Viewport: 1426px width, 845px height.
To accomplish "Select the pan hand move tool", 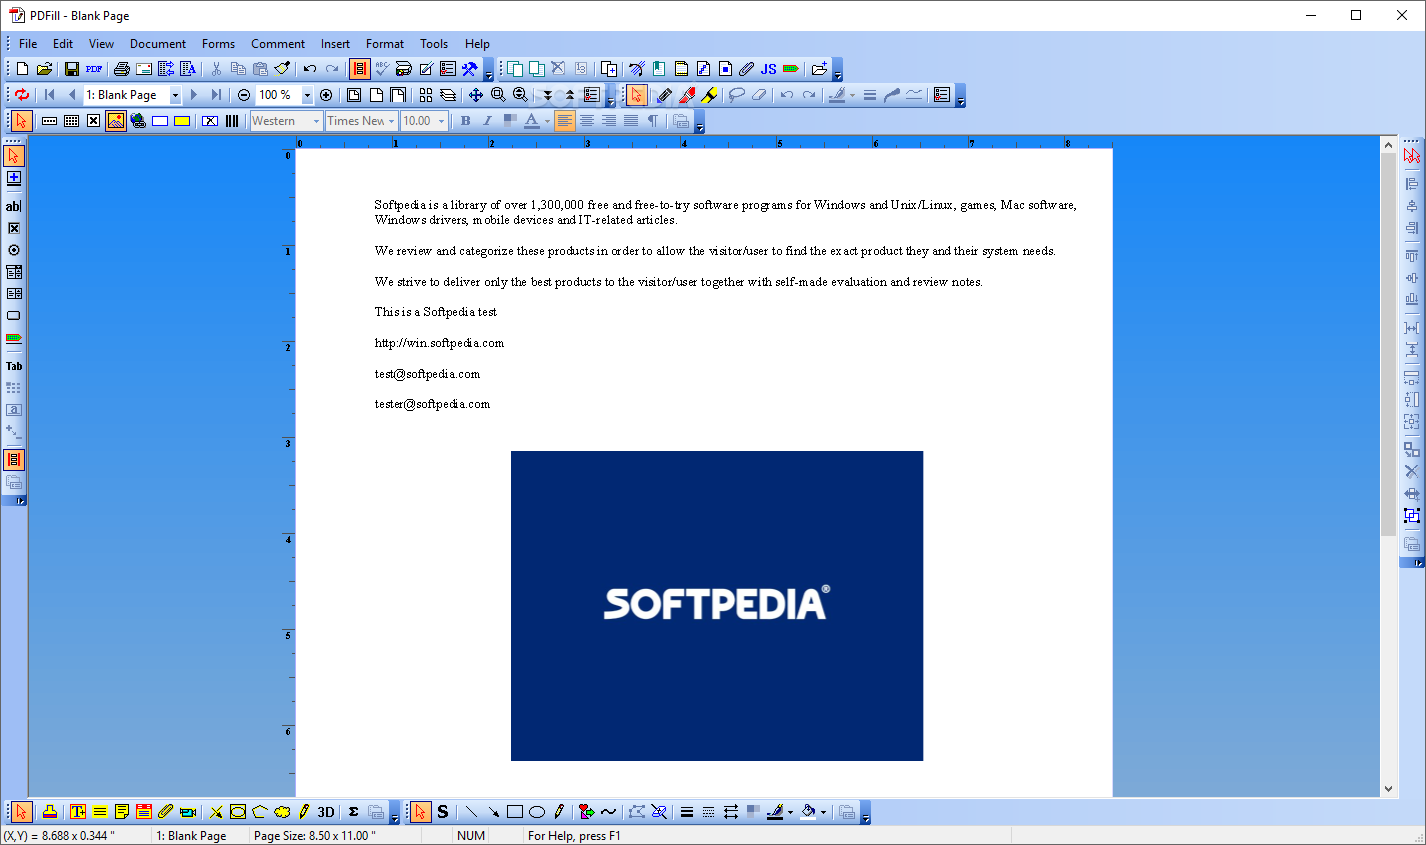I will 476,95.
